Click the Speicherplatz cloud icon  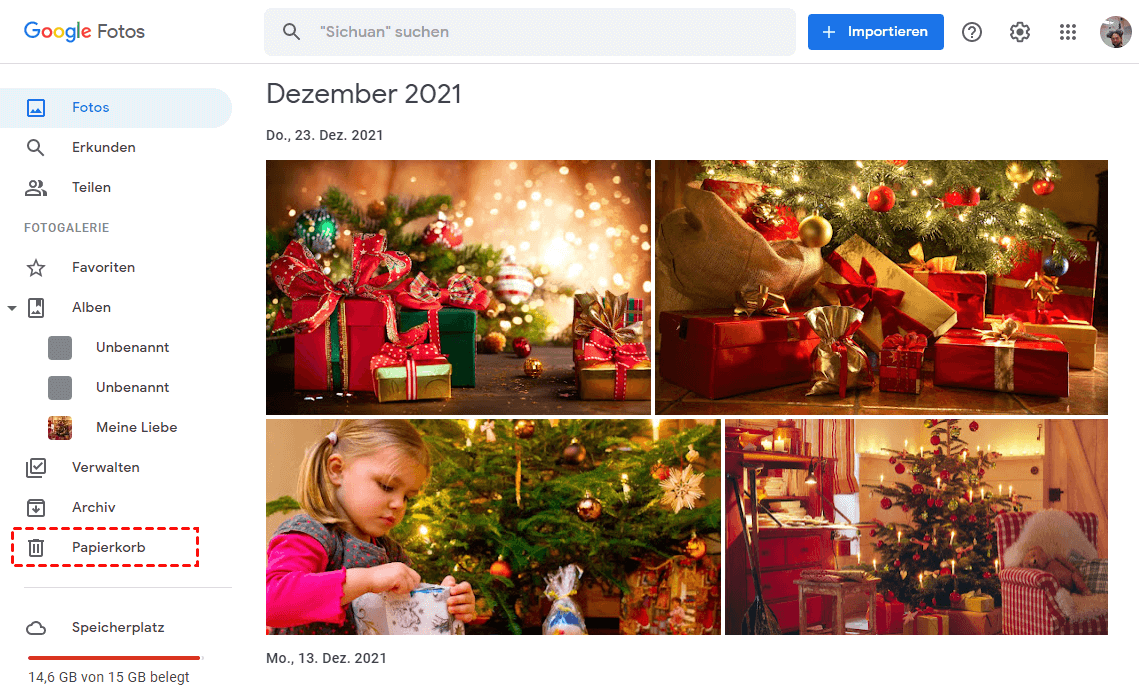click(36, 628)
